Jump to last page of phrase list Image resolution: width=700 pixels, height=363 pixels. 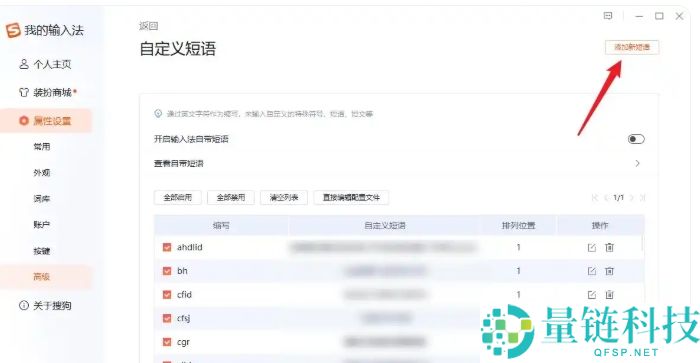[x=642, y=197]
